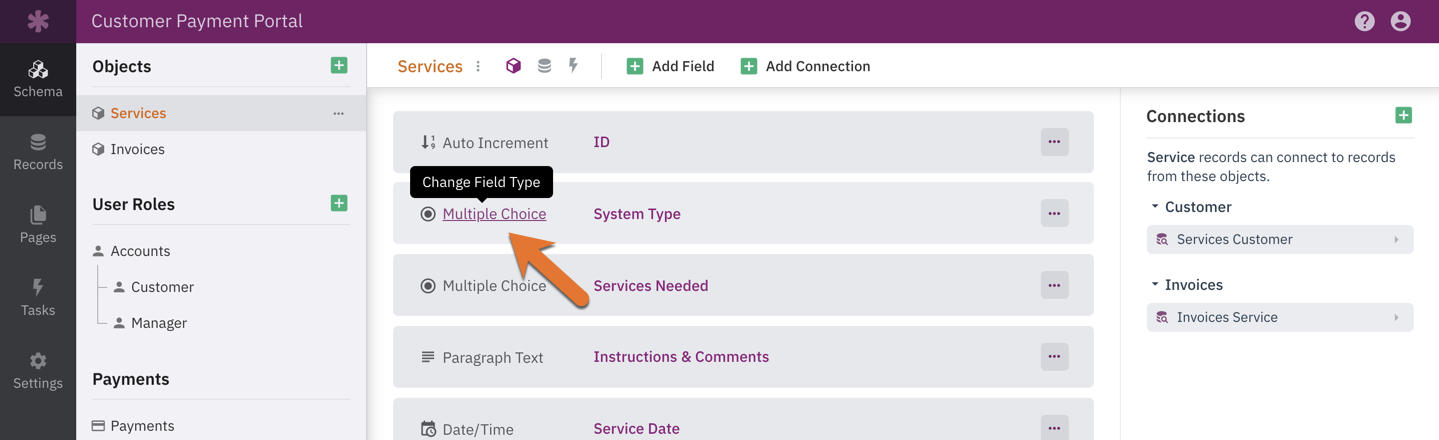This screenshot has height=440, width=1439.
Task: Switch to the Pages section
Action: pos(38,225)
